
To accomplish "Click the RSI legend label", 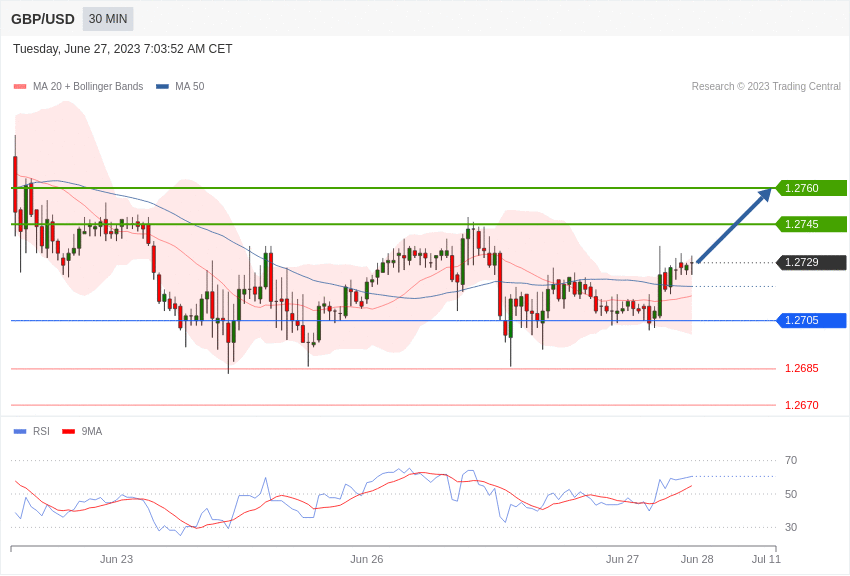I will pos(41,431).
